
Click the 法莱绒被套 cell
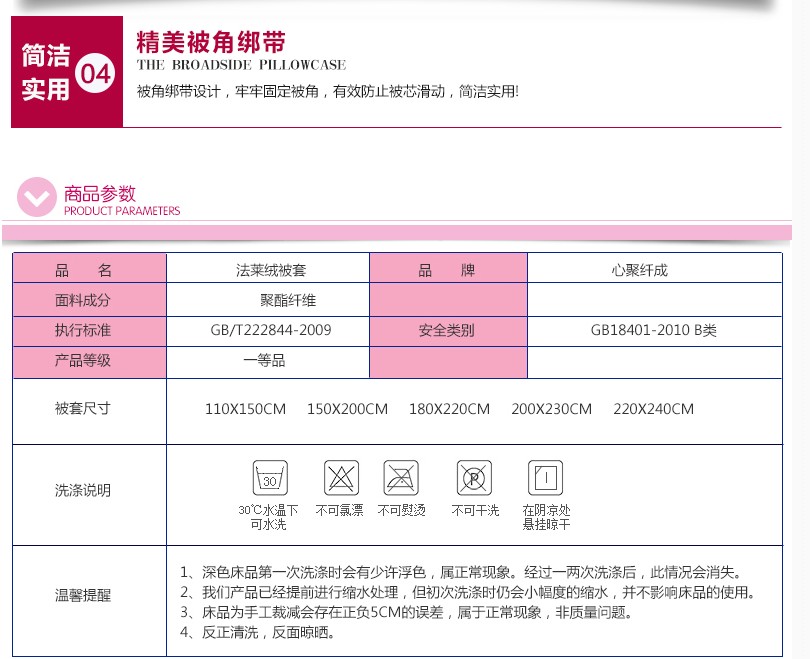point(268,269)
